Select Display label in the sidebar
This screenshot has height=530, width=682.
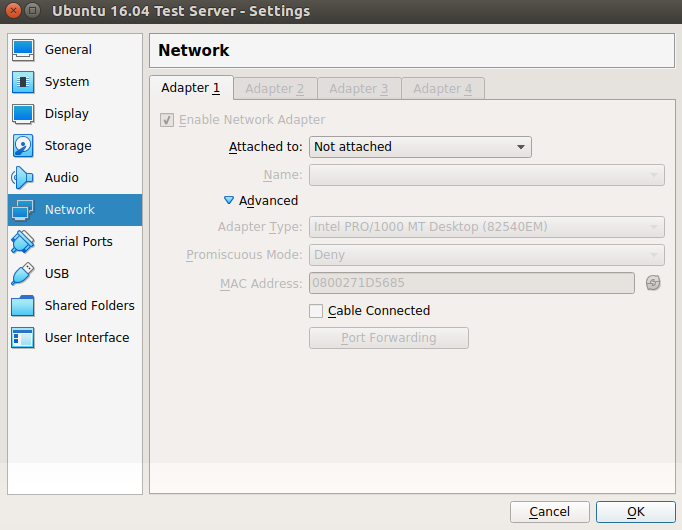click(67, 113)
